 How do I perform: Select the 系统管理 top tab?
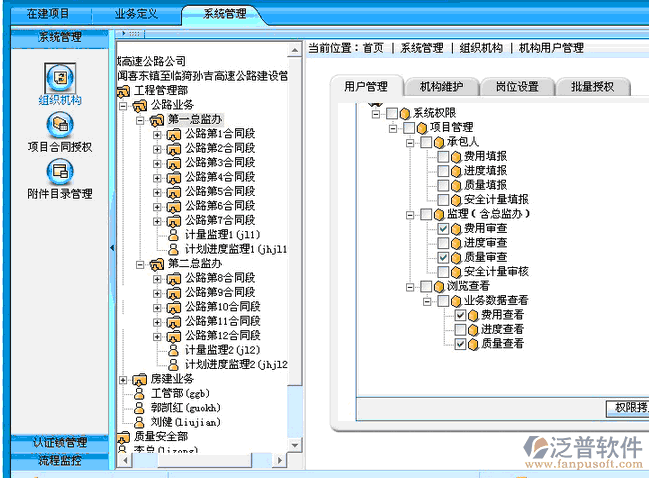coord(224,14)
